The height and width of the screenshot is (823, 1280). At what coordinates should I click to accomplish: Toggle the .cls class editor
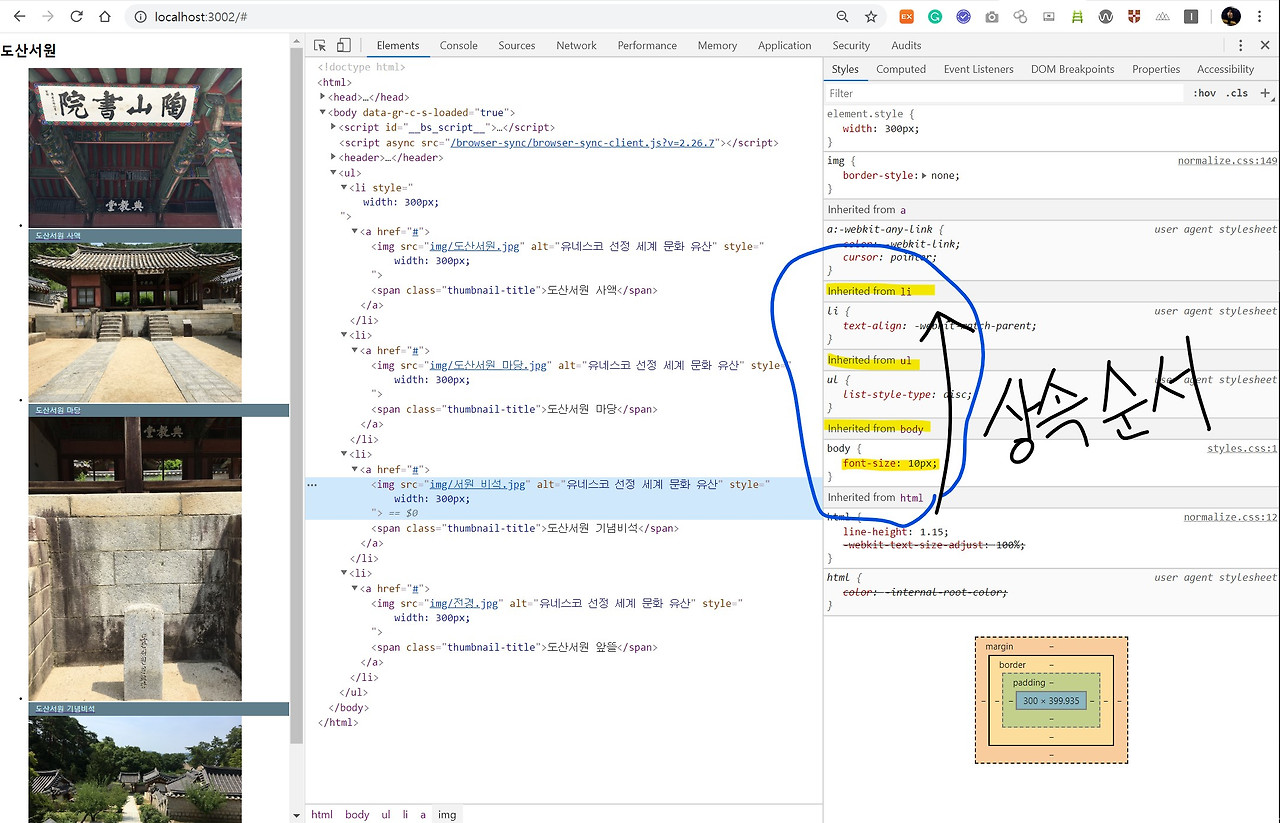click(1238, 93)
